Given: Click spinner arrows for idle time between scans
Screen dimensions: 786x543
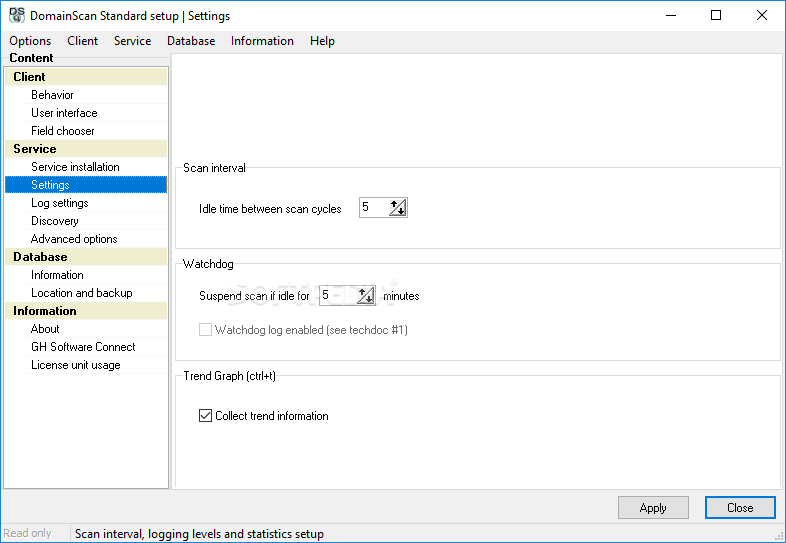Looking at the screenshot, I should [x=398, y=208].
